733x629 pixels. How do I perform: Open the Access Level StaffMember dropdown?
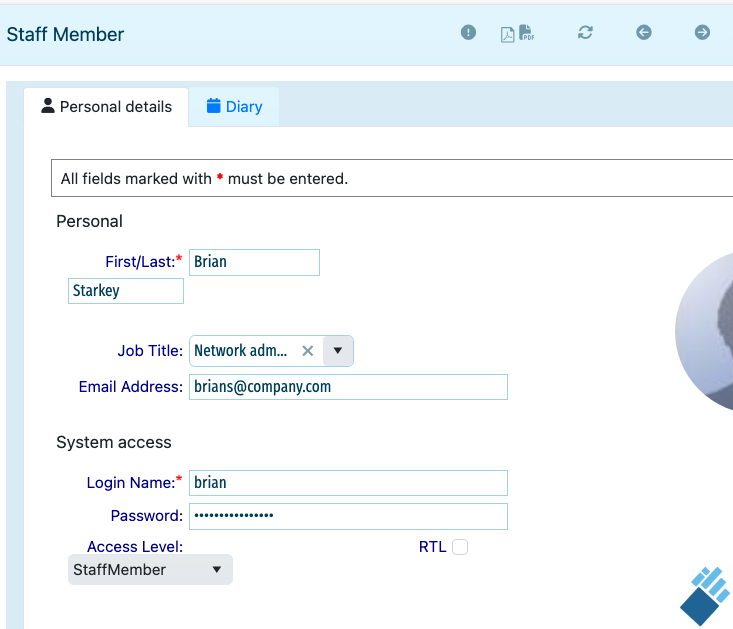150,570
